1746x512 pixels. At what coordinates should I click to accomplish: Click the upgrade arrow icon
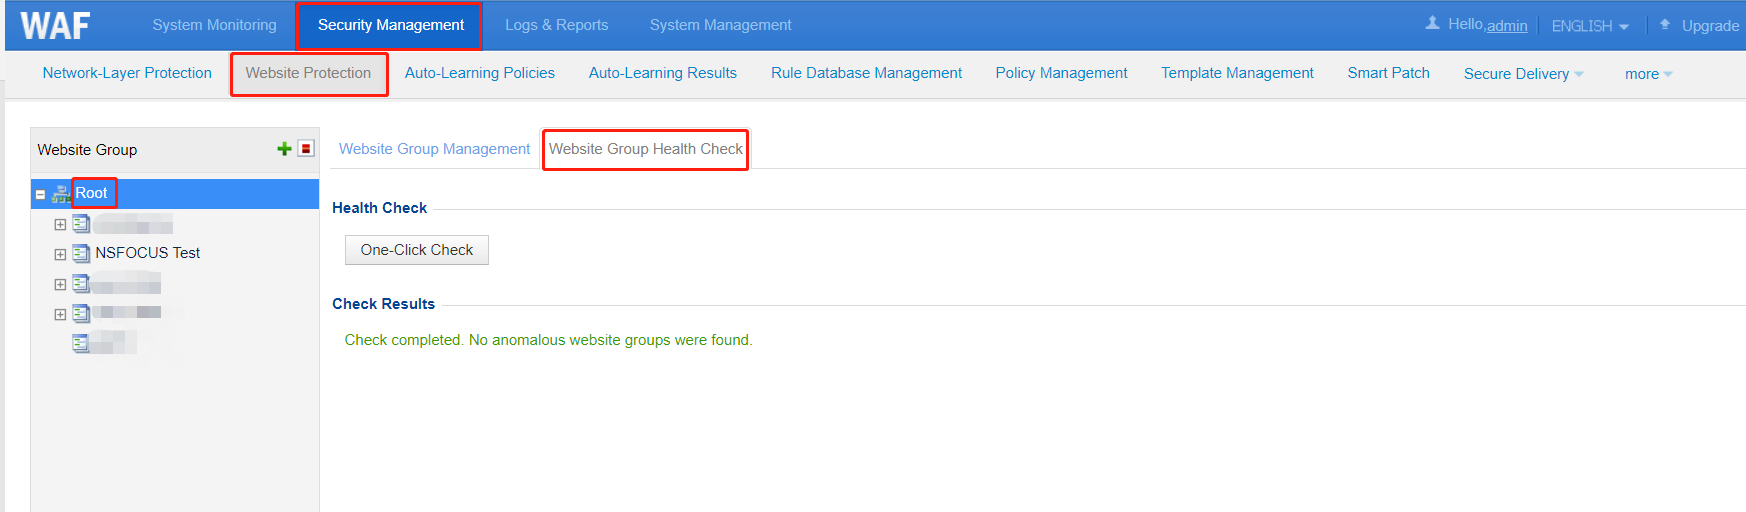(x=1665, y=25)
